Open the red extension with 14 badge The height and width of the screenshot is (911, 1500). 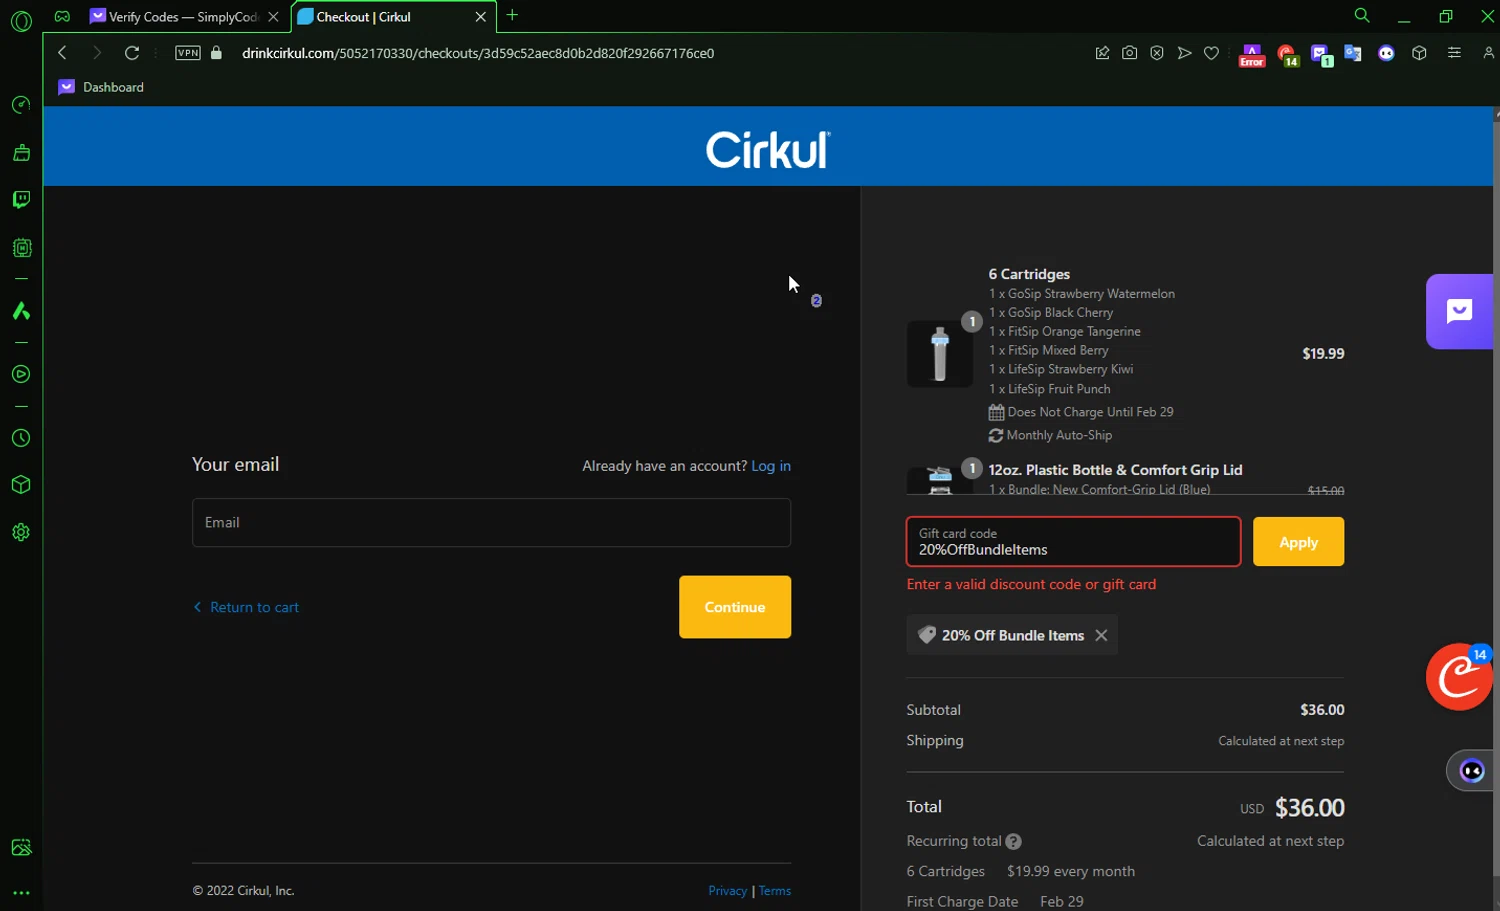click(x=1288, y=55)
